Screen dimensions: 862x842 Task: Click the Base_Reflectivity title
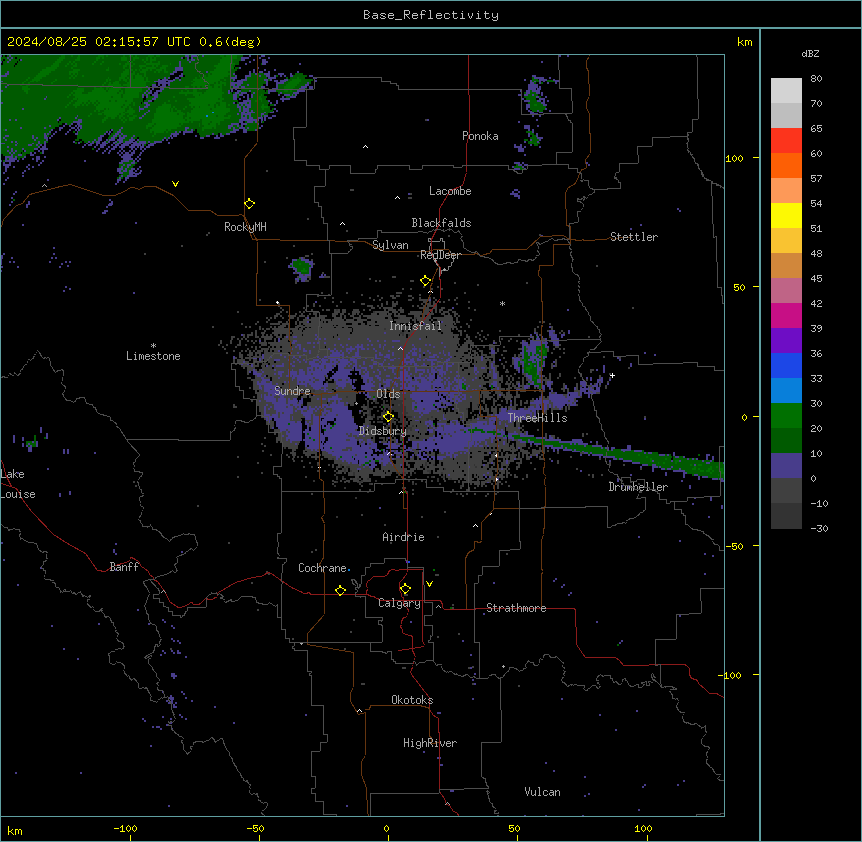click(431, 15)
